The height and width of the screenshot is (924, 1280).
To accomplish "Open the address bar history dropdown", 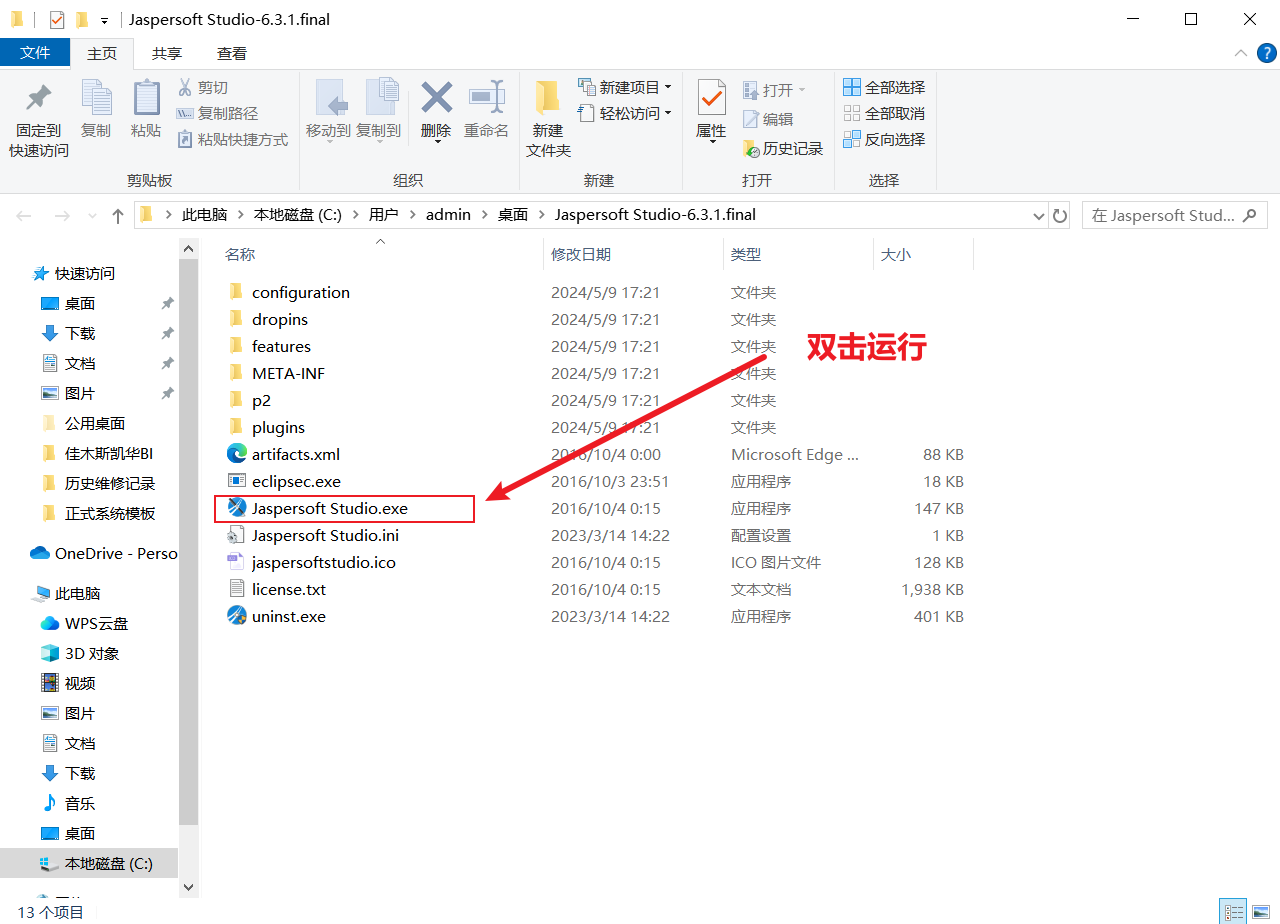I will pyautogui.click(x=1038, y=215).
